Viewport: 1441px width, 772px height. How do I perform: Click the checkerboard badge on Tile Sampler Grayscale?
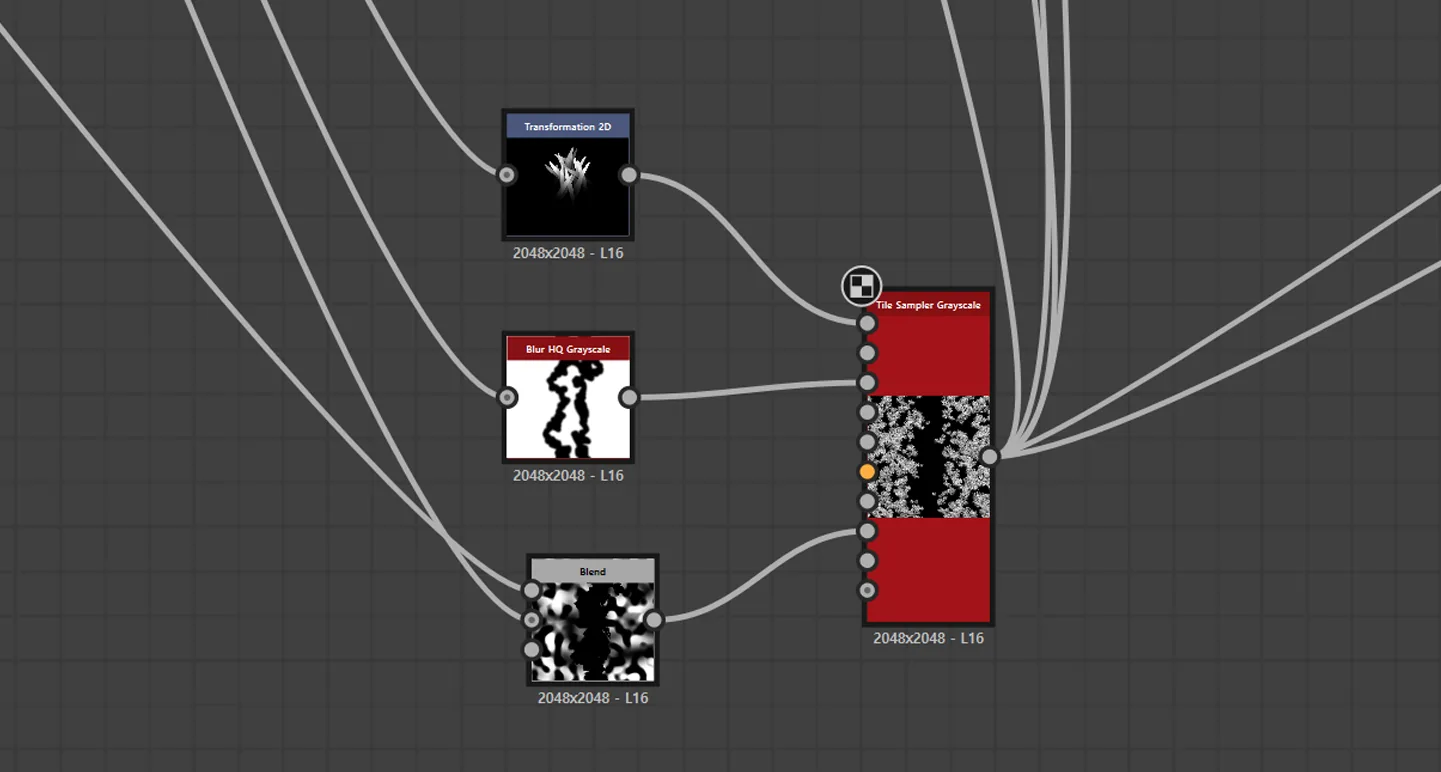(x=861, y=286)
